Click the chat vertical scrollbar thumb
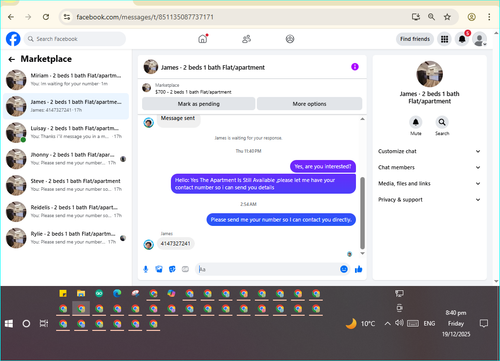Viewport: 500px width, 361px height. (362, 213)
